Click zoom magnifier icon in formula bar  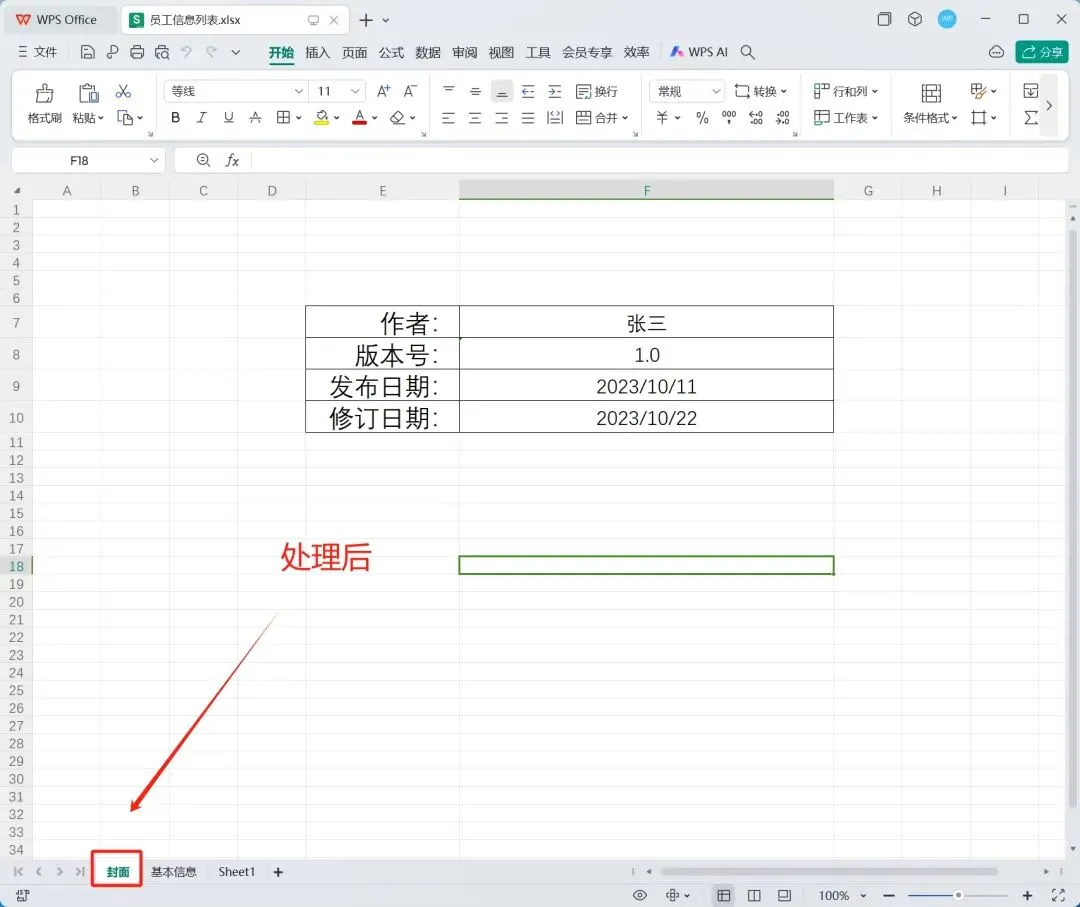pos(203,160)
